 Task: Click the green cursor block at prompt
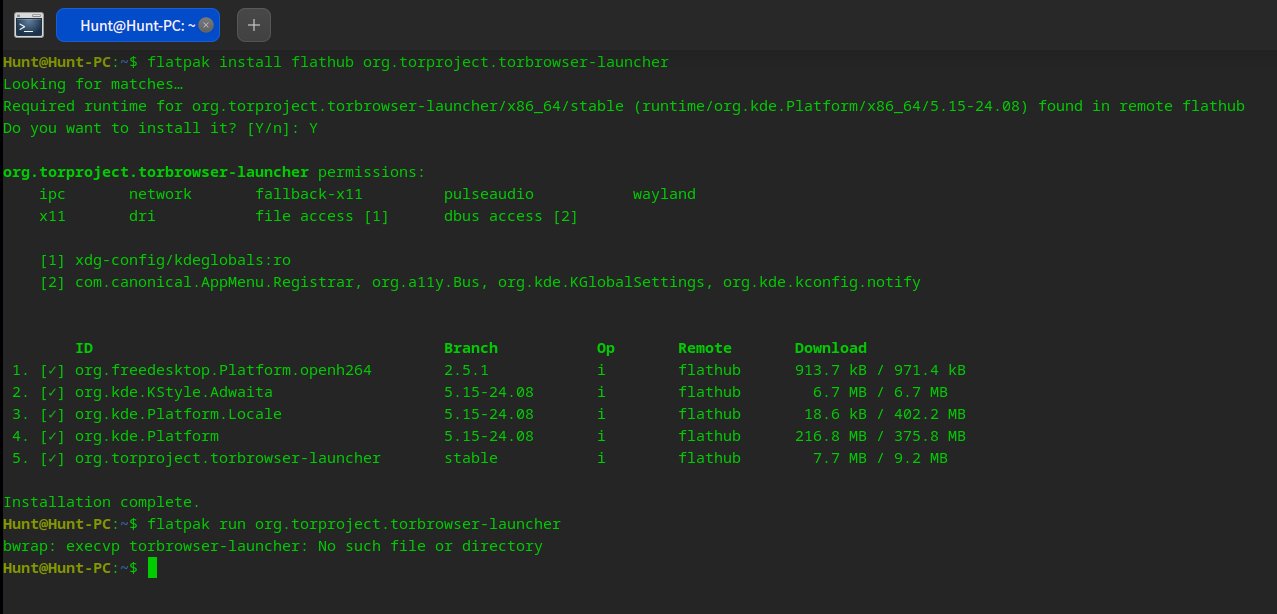point(152,568)
